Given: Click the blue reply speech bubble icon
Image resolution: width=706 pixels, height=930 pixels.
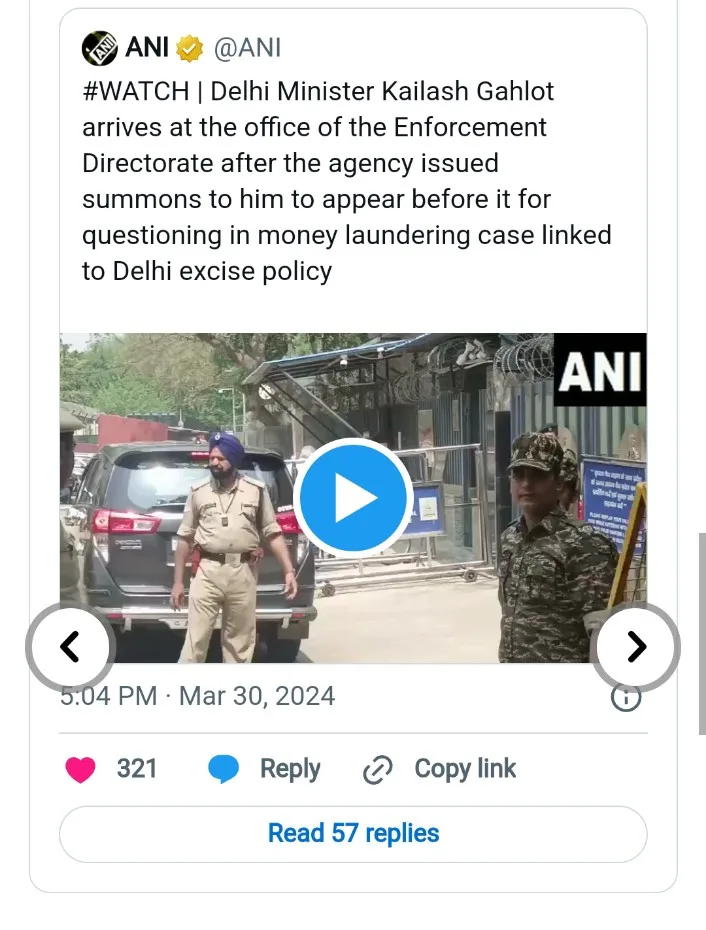Looking at the screenshot, I should (224, 769).
